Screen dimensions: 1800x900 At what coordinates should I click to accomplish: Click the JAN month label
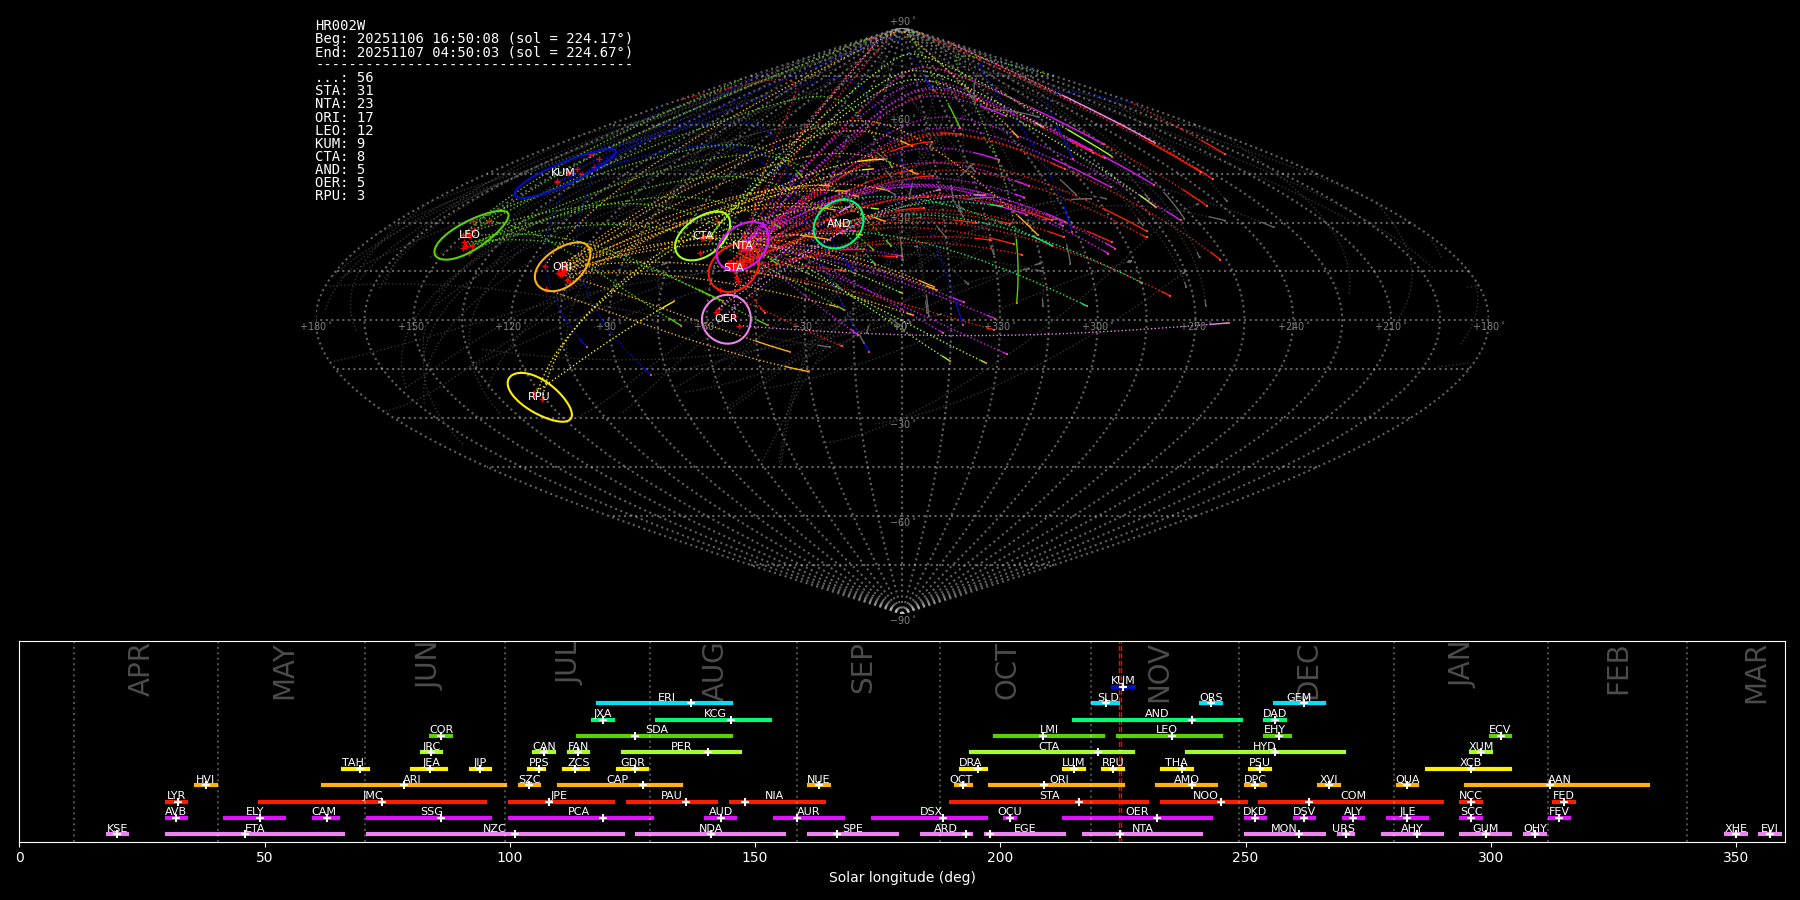click(x=1459, y=665)
